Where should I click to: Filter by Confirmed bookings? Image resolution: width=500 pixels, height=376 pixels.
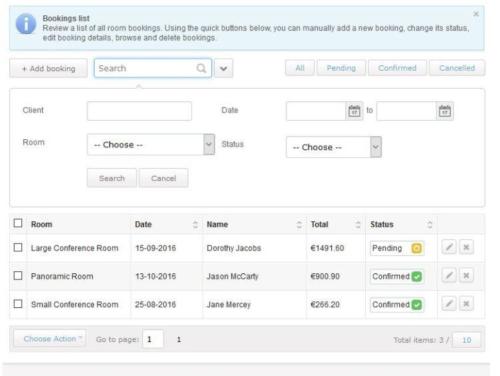(x=397, y=68)
